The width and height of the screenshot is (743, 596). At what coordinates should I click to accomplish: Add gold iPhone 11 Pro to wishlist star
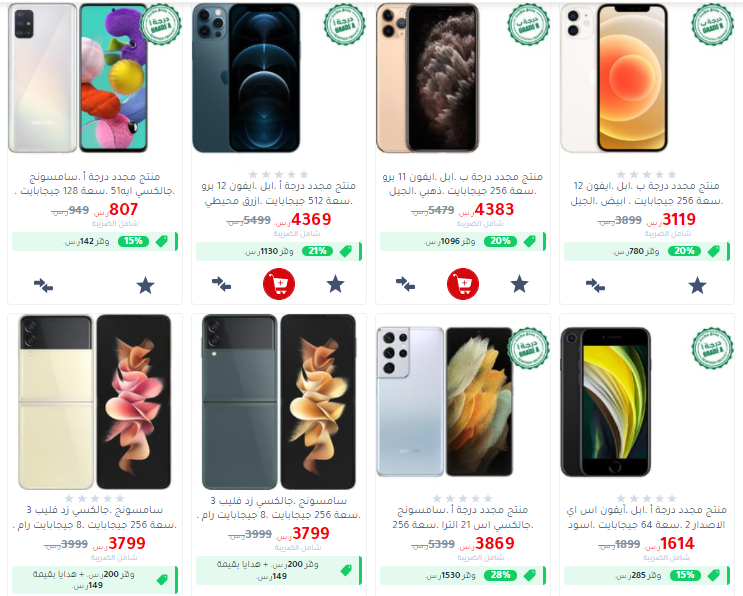(519, 284)
